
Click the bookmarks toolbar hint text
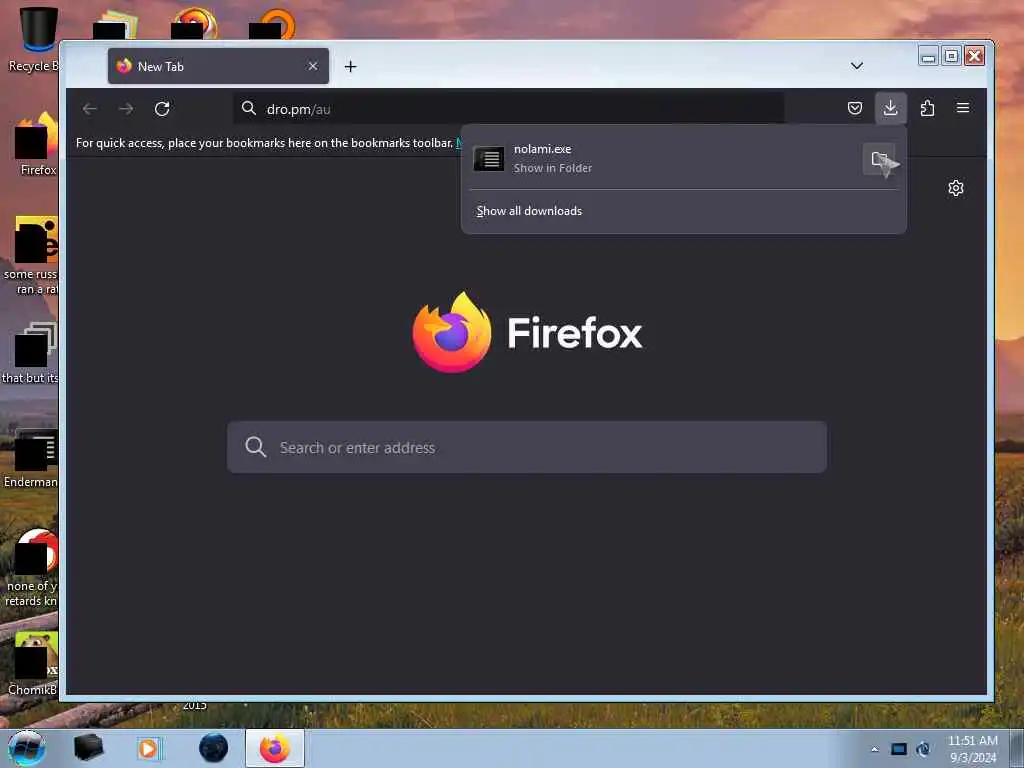click(x=264, y=142)
